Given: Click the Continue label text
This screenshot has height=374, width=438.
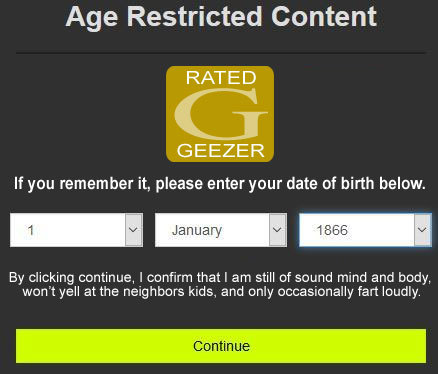Looking at the screenshot, I should [x=221, y=346].
